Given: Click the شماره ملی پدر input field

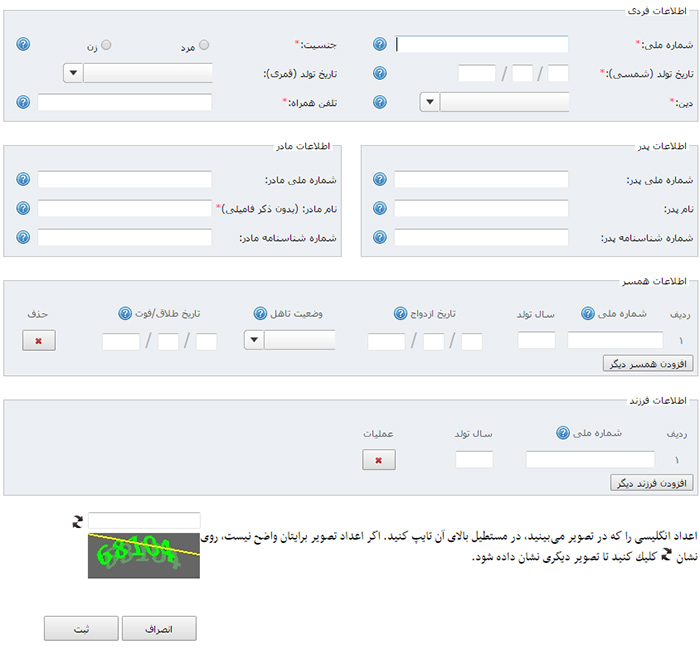Looking at the screenshot, I should coord(481,179).
